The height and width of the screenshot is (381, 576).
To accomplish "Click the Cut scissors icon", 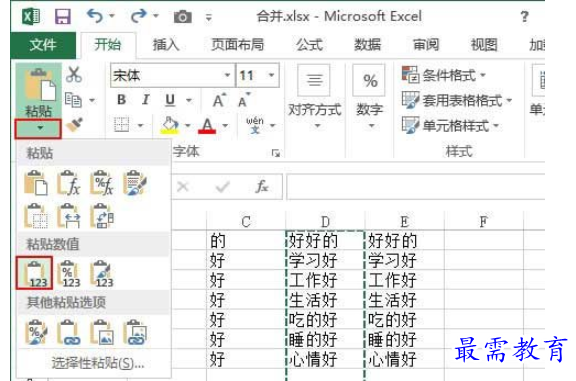I will (x=74, y=75).
